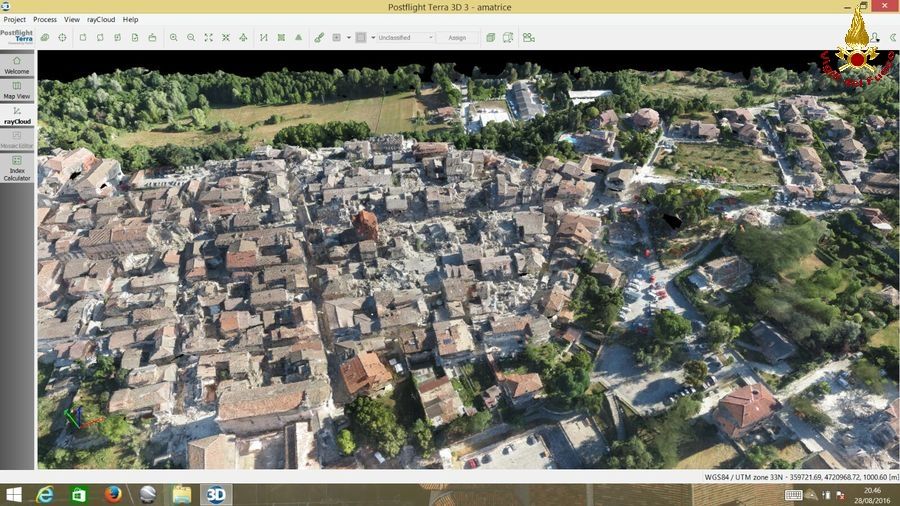Open the dropdown arrow beside the gray square
This screenshot has width=900, height=506.
[x=371, y=38]
